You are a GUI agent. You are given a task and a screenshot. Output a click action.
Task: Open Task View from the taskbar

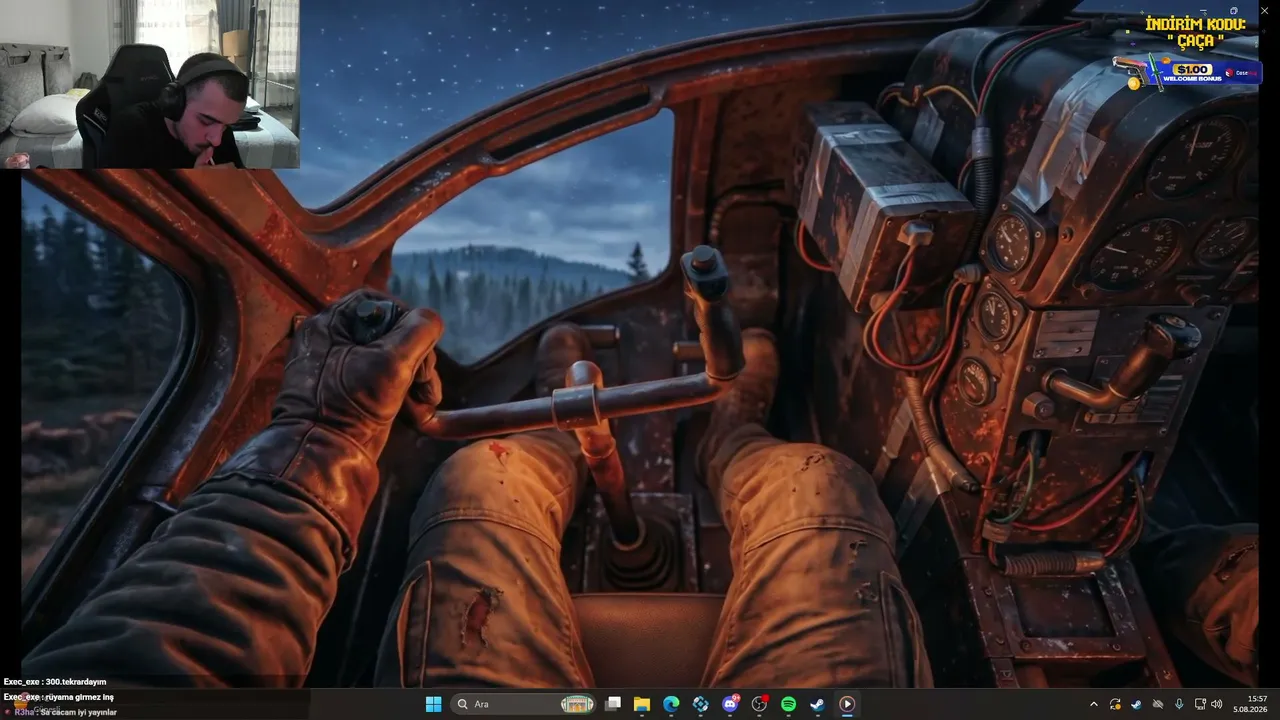[x=613, y=704]
